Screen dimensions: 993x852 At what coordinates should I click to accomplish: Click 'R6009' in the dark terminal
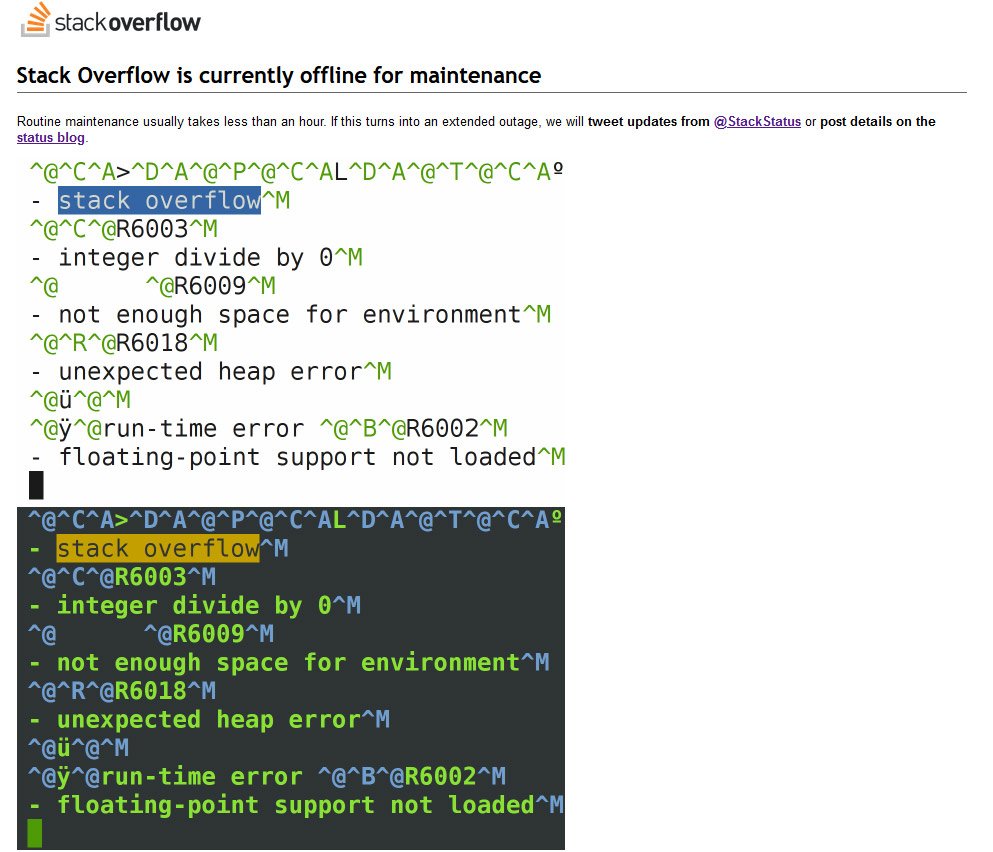(x=209, y=634)
